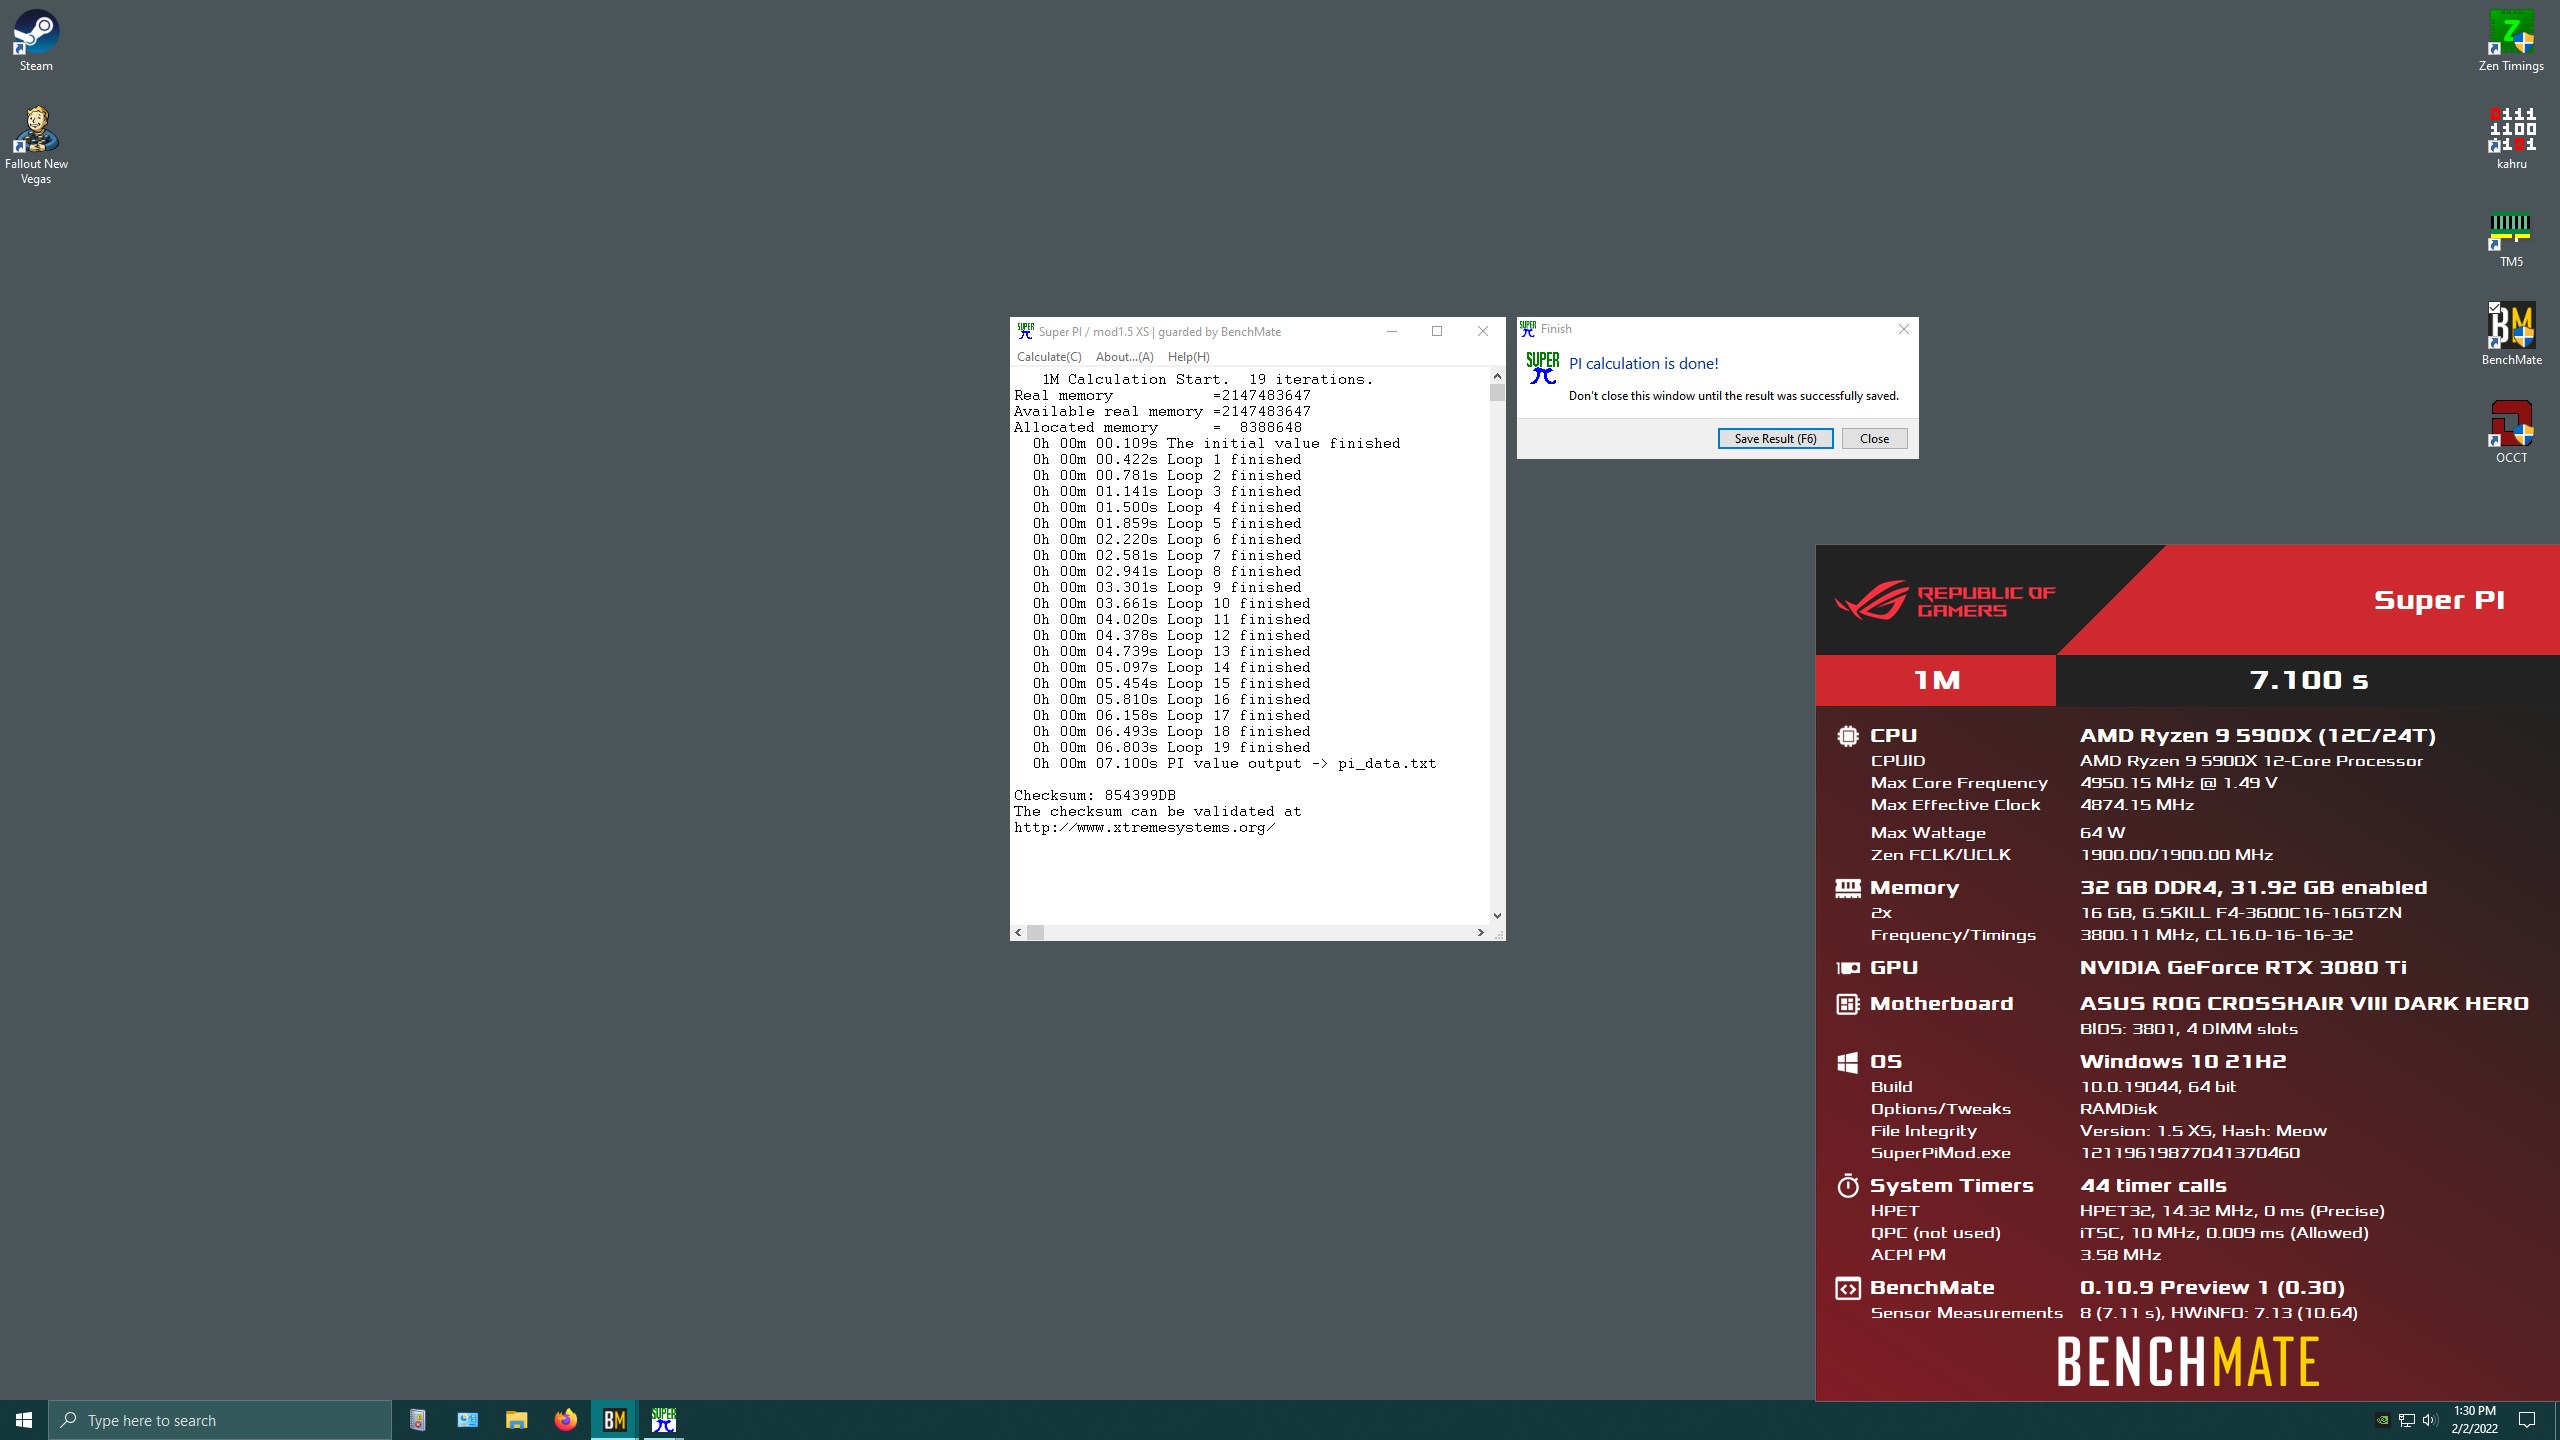Click the OS Windows logo in BenchMate panel
Screen dimensions: 2560x1440
(x=1847, y=1062)
